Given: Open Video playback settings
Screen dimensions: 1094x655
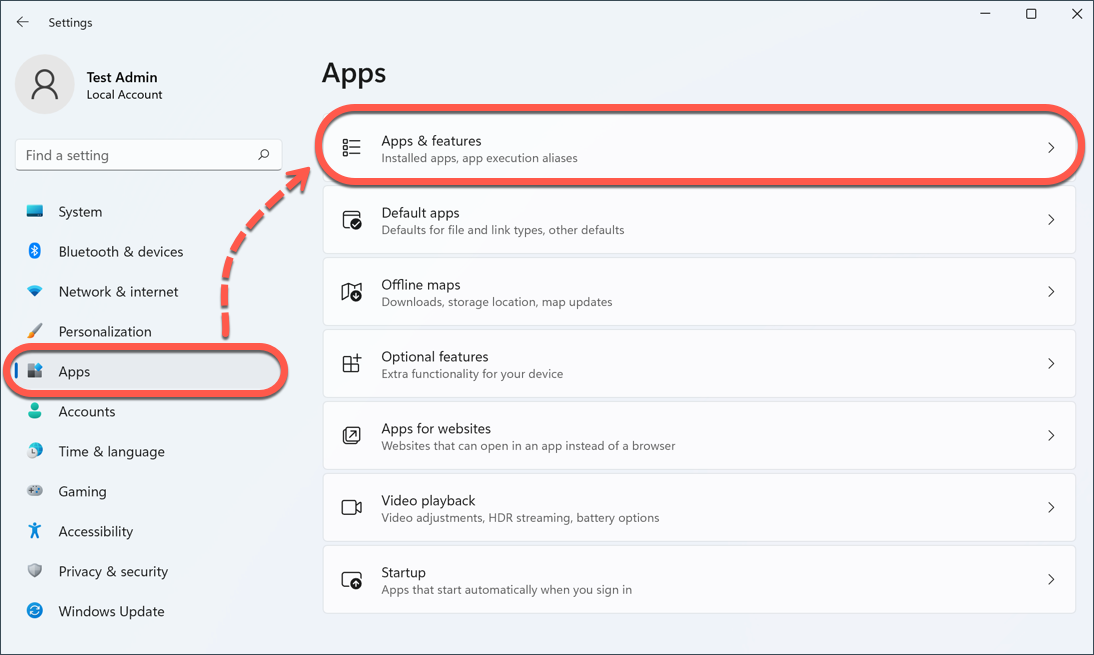Looking at the screenshot, I should point(699,507).
